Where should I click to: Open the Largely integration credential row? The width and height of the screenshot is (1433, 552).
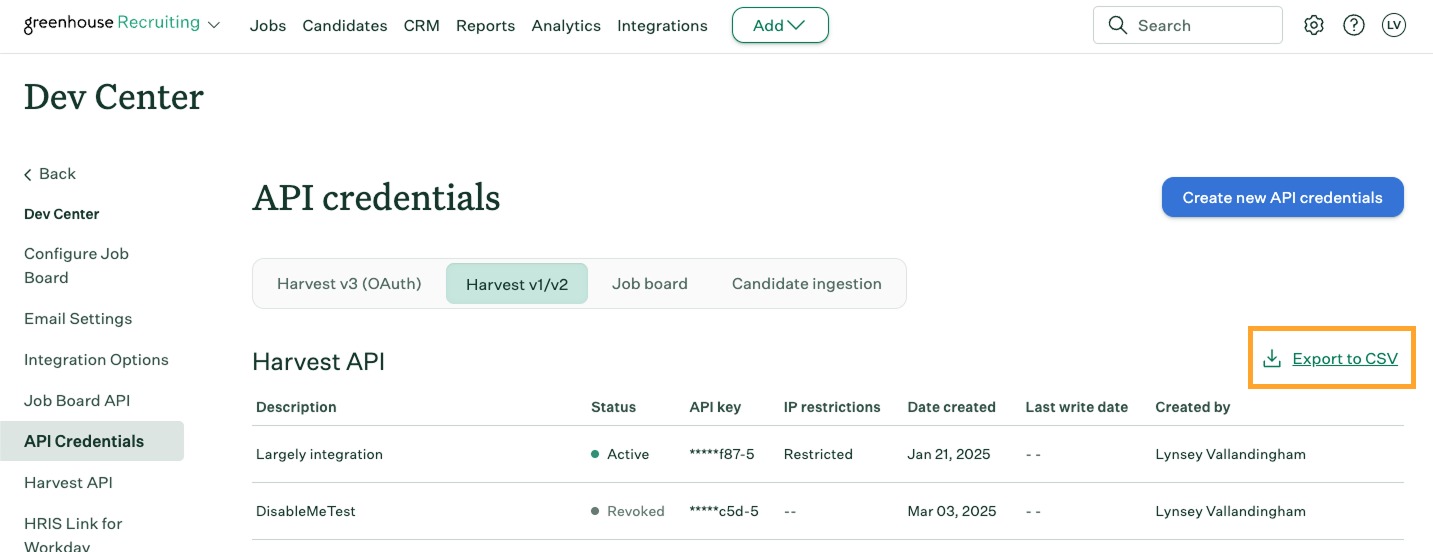(319, 455)
